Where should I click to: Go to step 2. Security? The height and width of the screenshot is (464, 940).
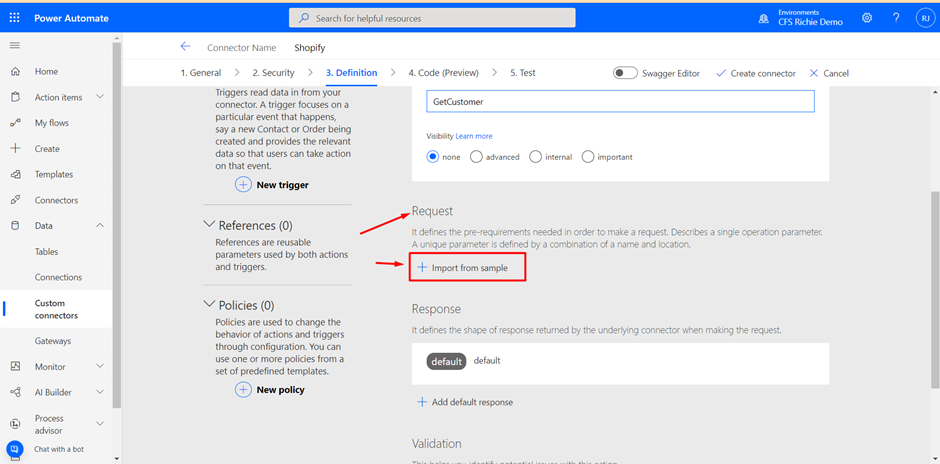[273, 73]
